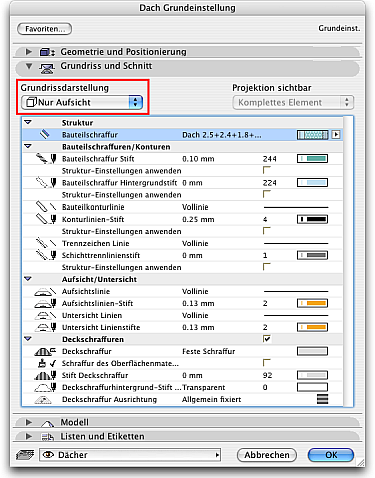Click the Allgemein fixiert value
This screenshot has width=375, height=478.
212,399
